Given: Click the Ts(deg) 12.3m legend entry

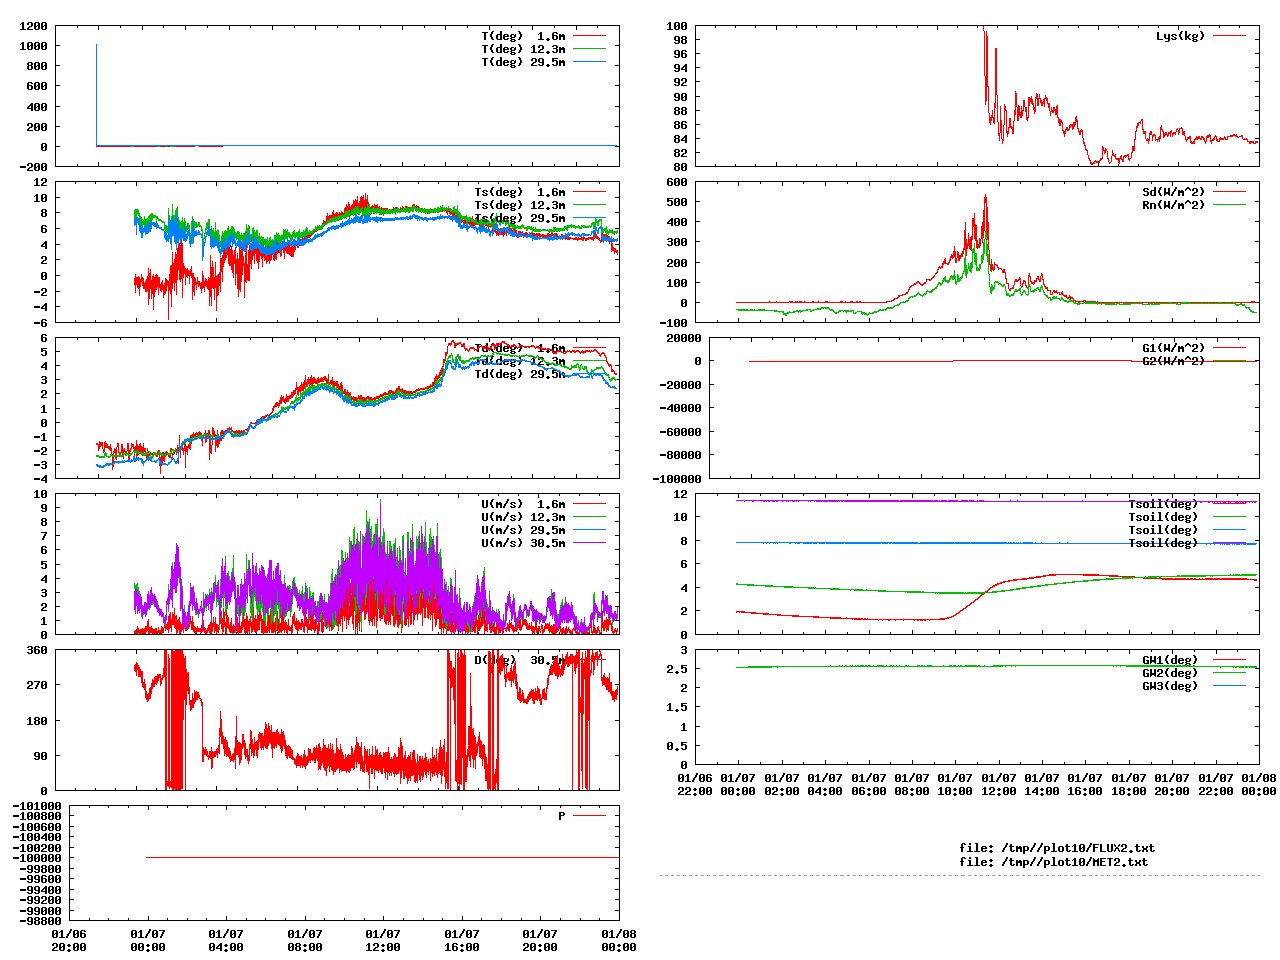Looking at the screenshot, I should click(x=520, y=205).
